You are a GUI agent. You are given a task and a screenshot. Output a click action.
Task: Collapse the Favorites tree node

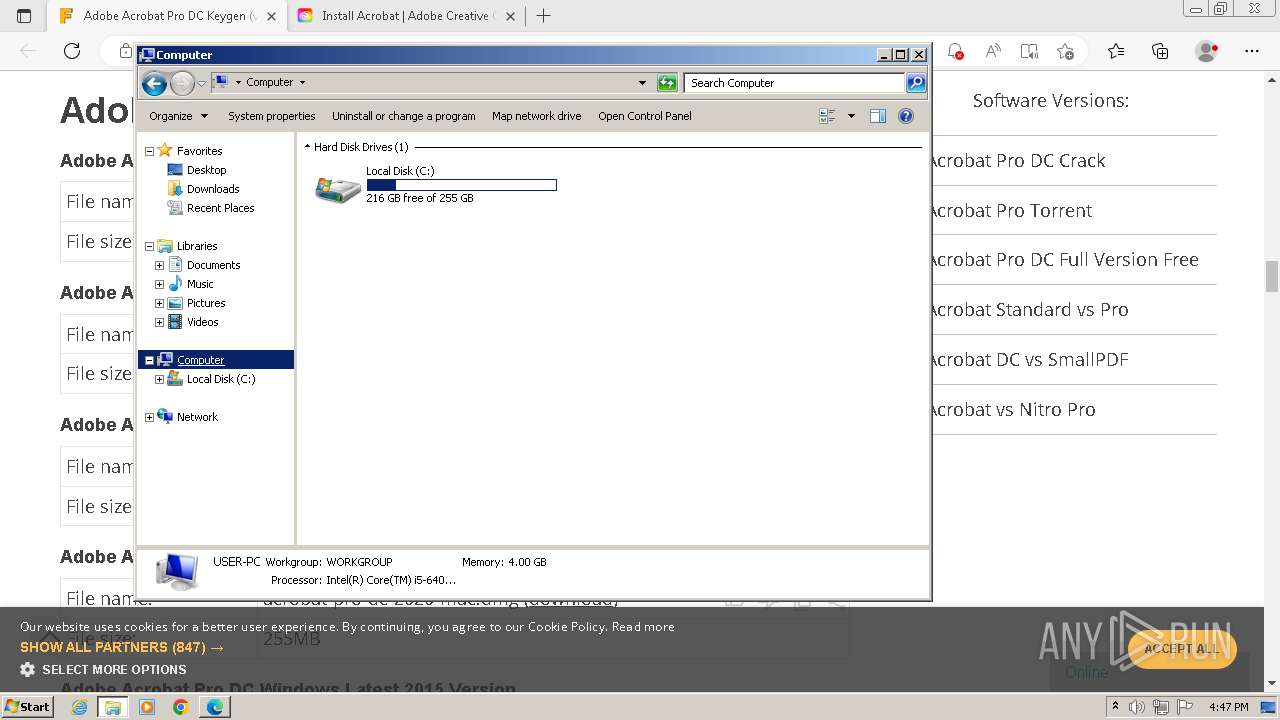click(x=150, y=151)
